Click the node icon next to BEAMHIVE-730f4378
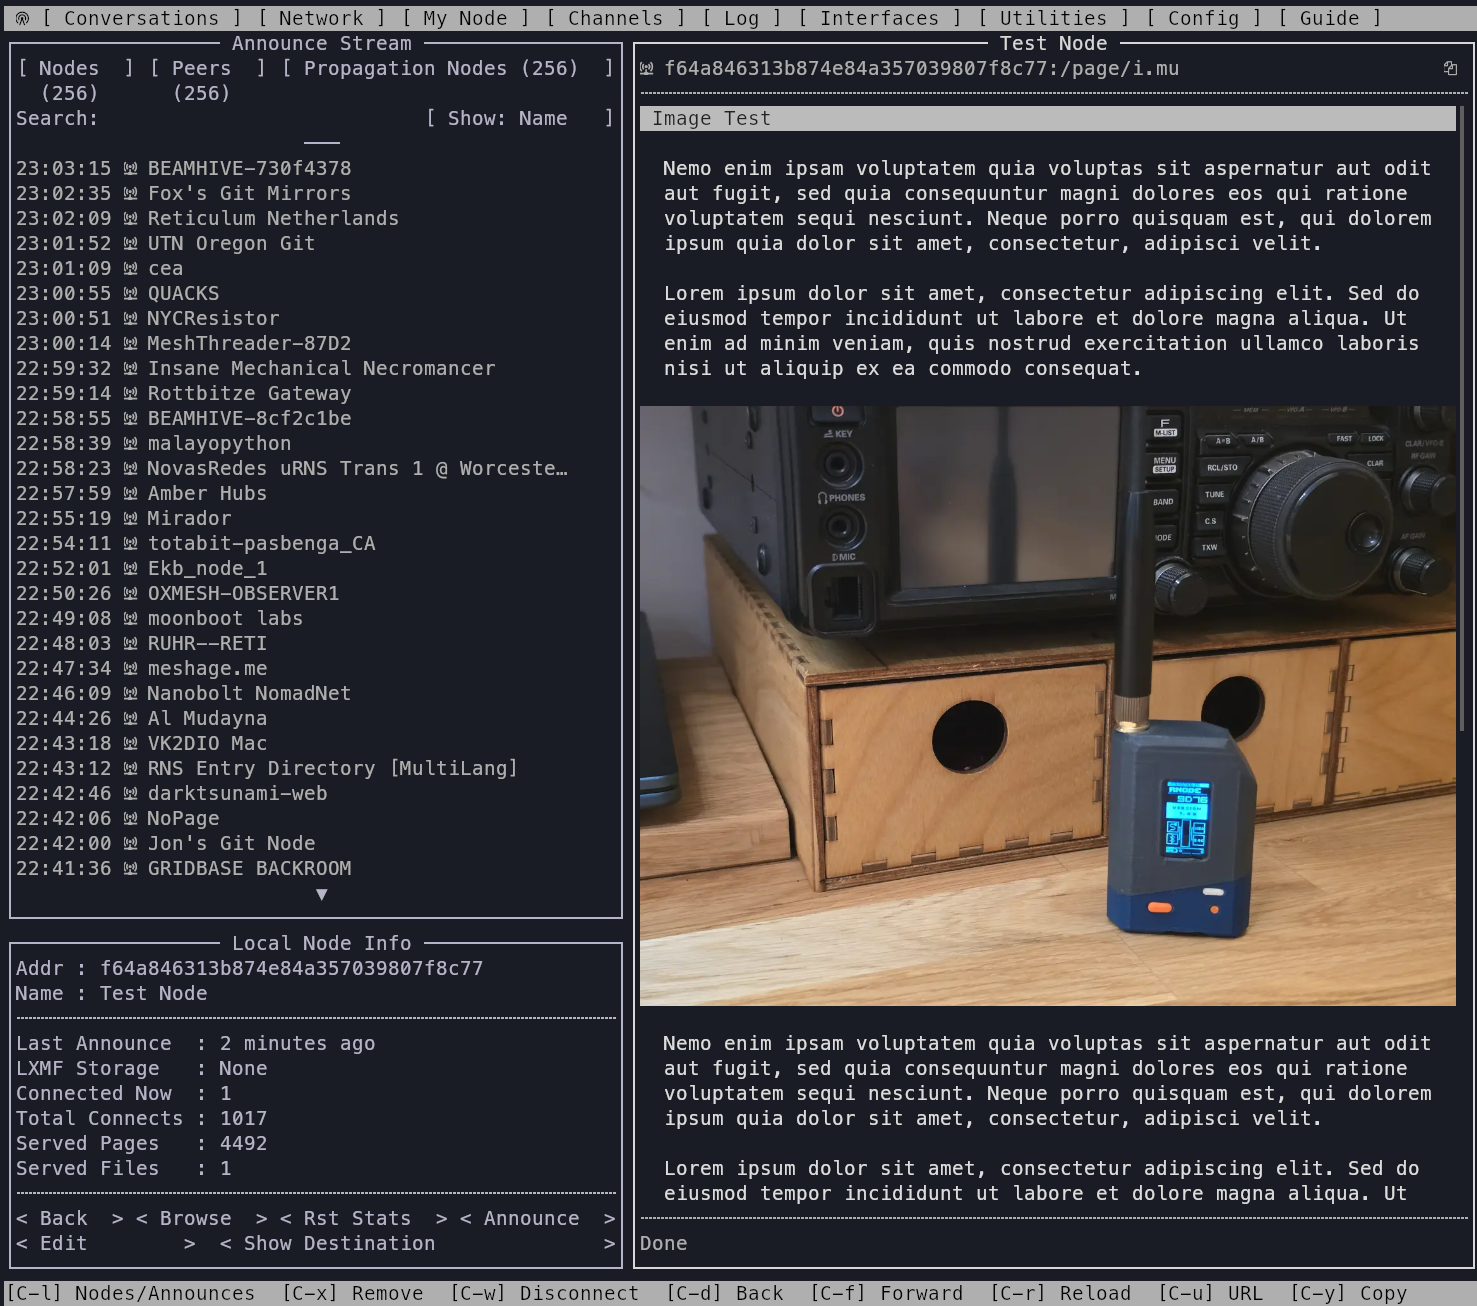 [x=130, y=168]
